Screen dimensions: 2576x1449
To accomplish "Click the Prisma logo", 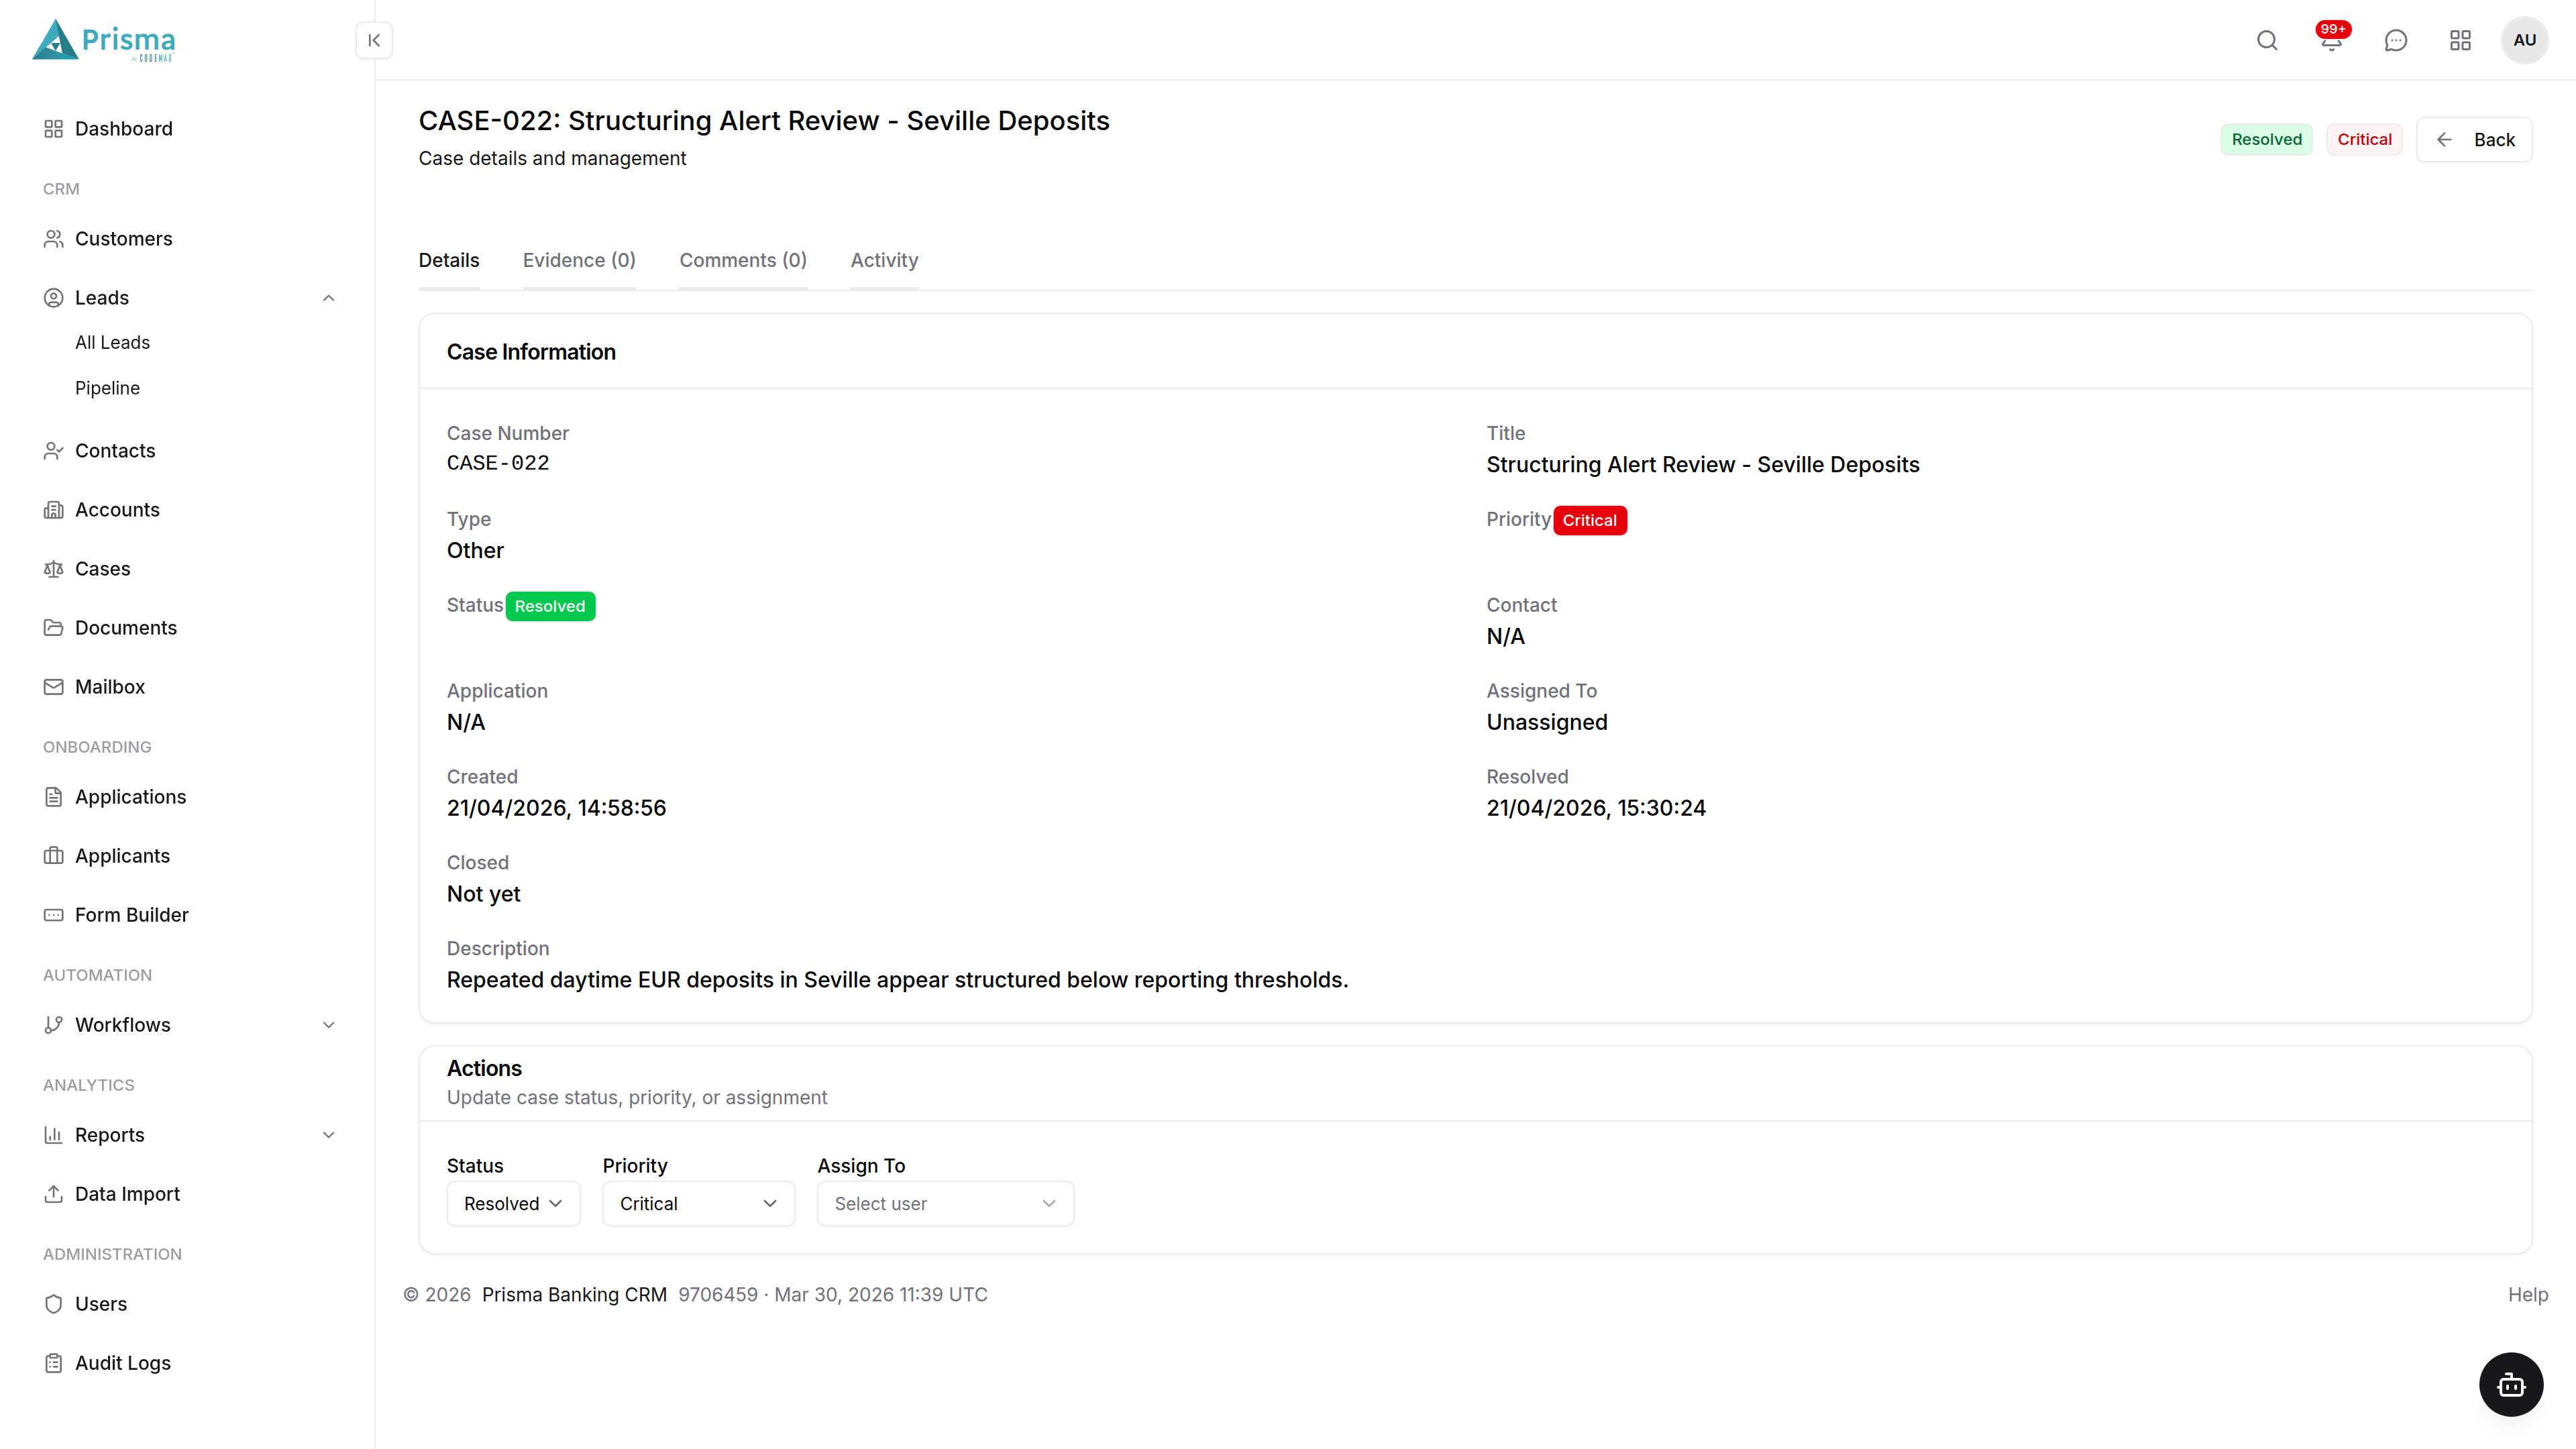I will pos(104,40).
